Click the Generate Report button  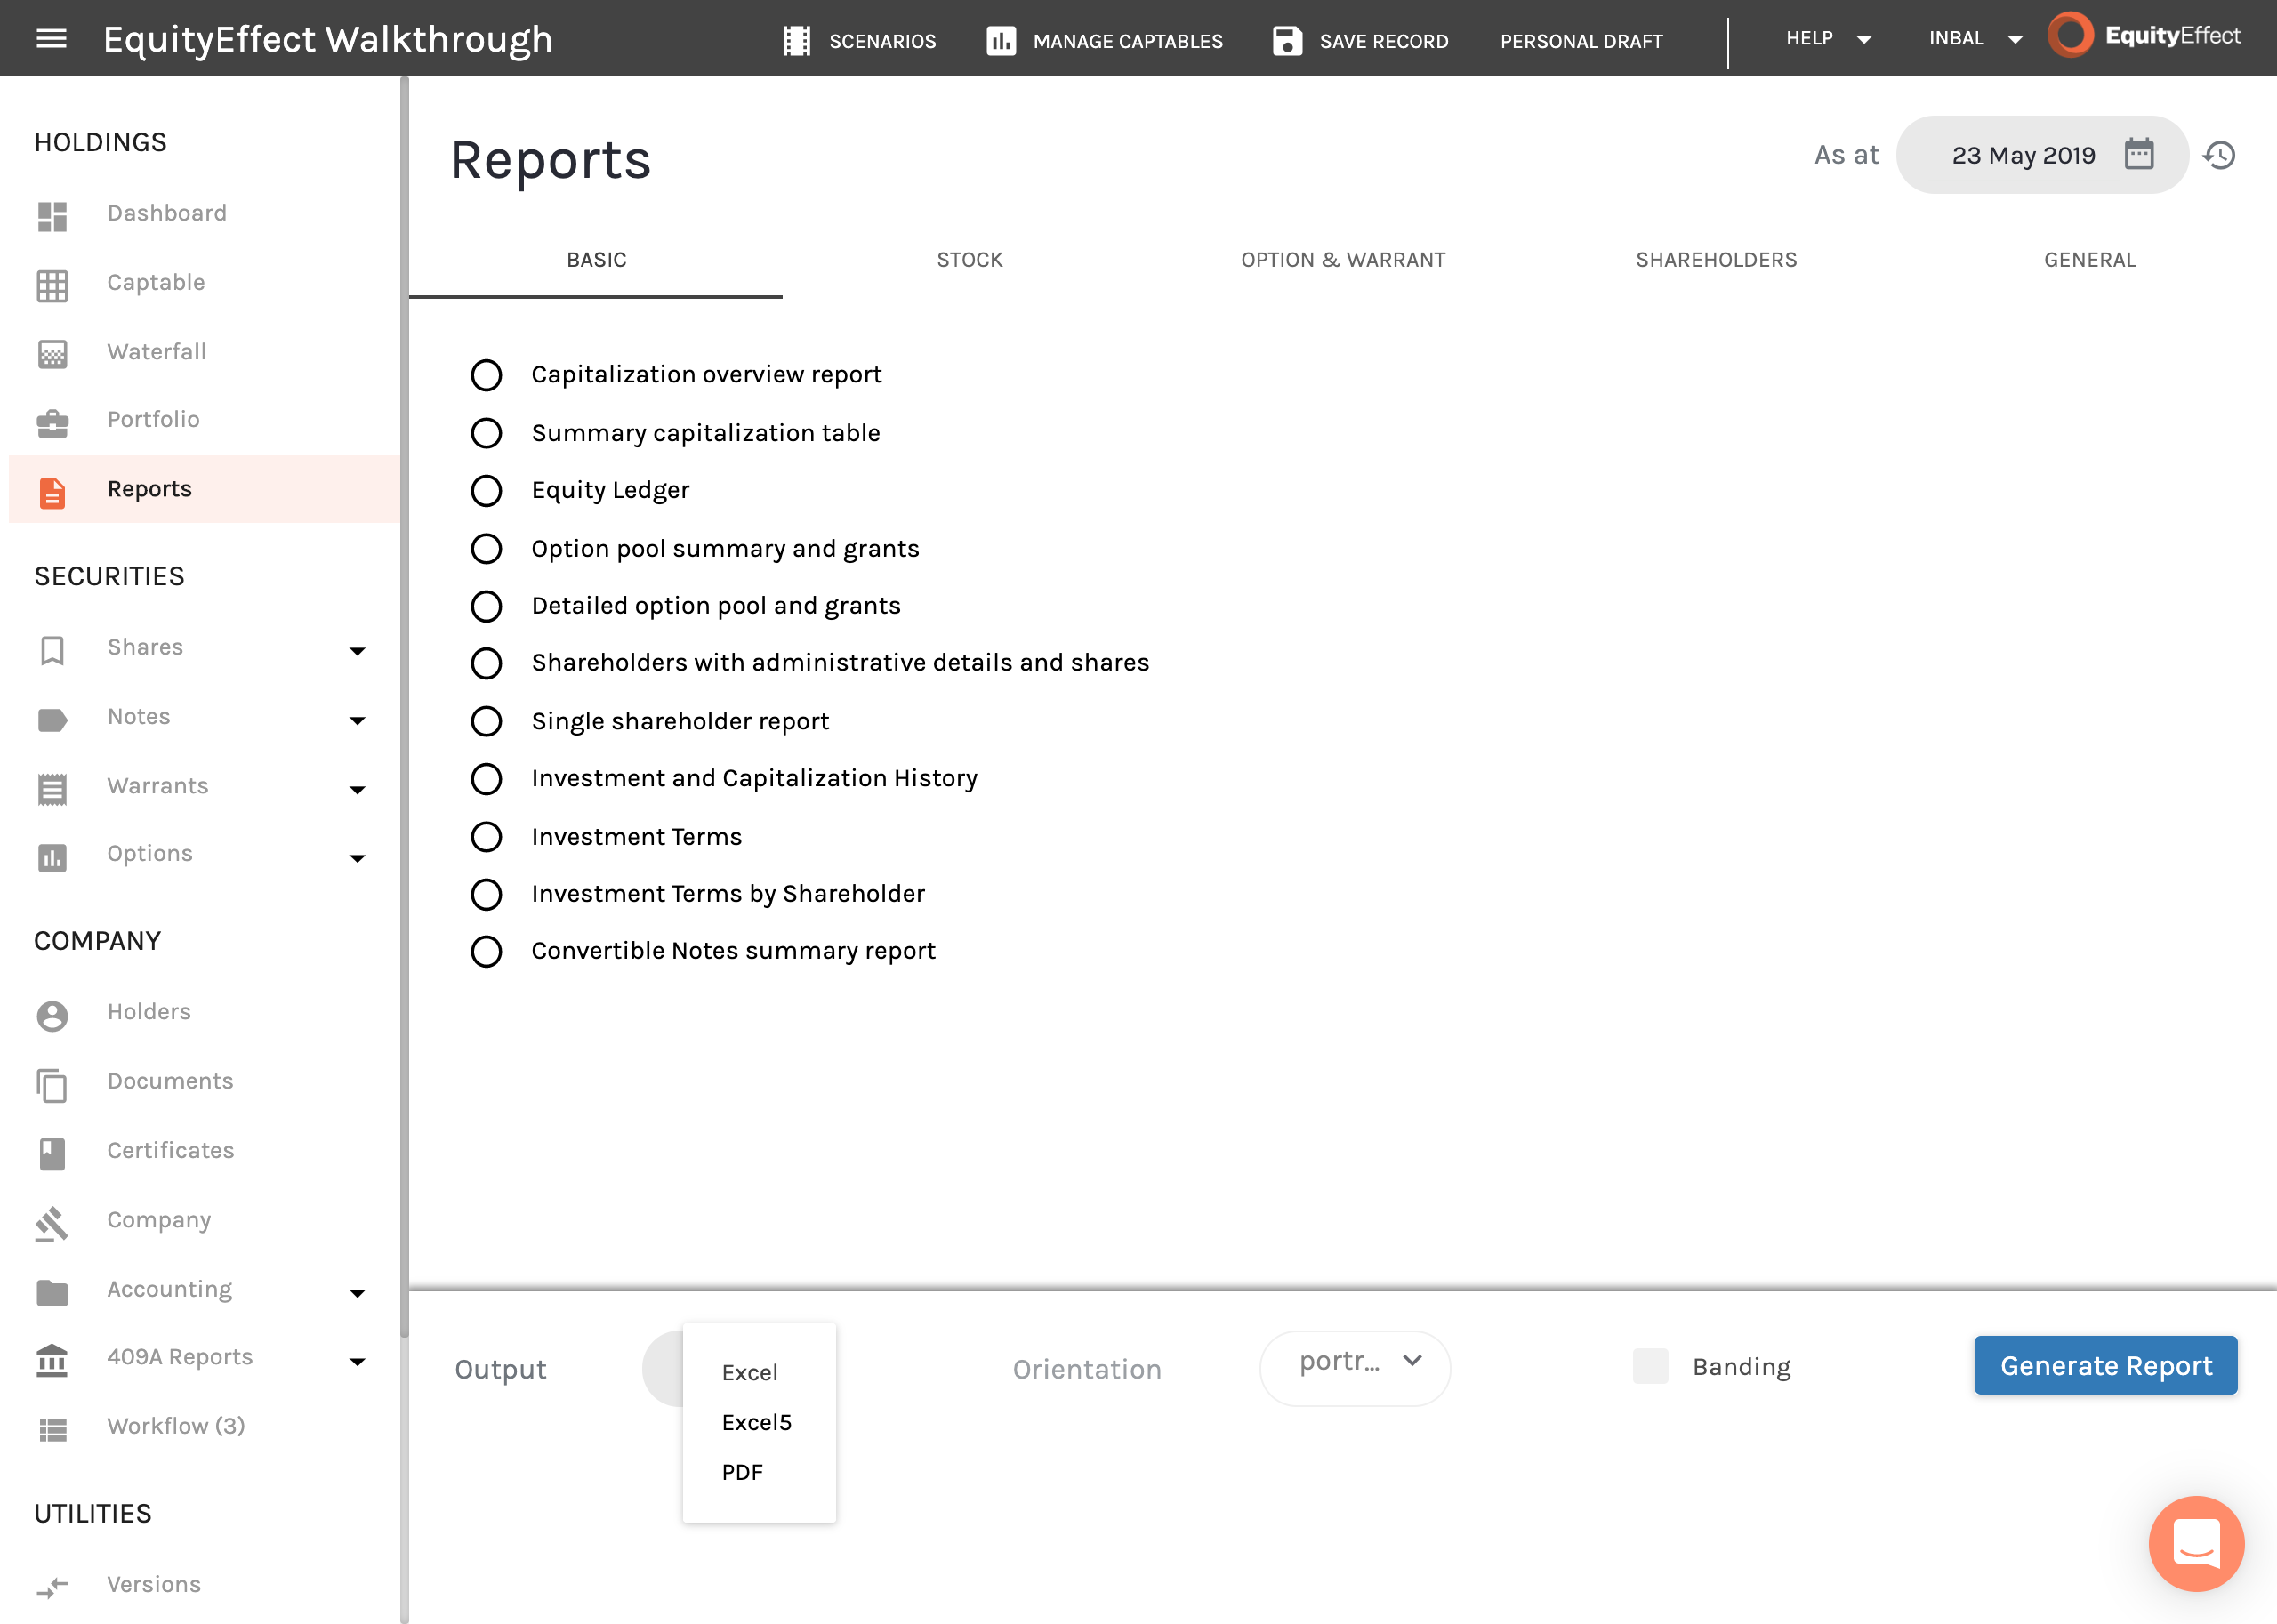point(2105,1365)
